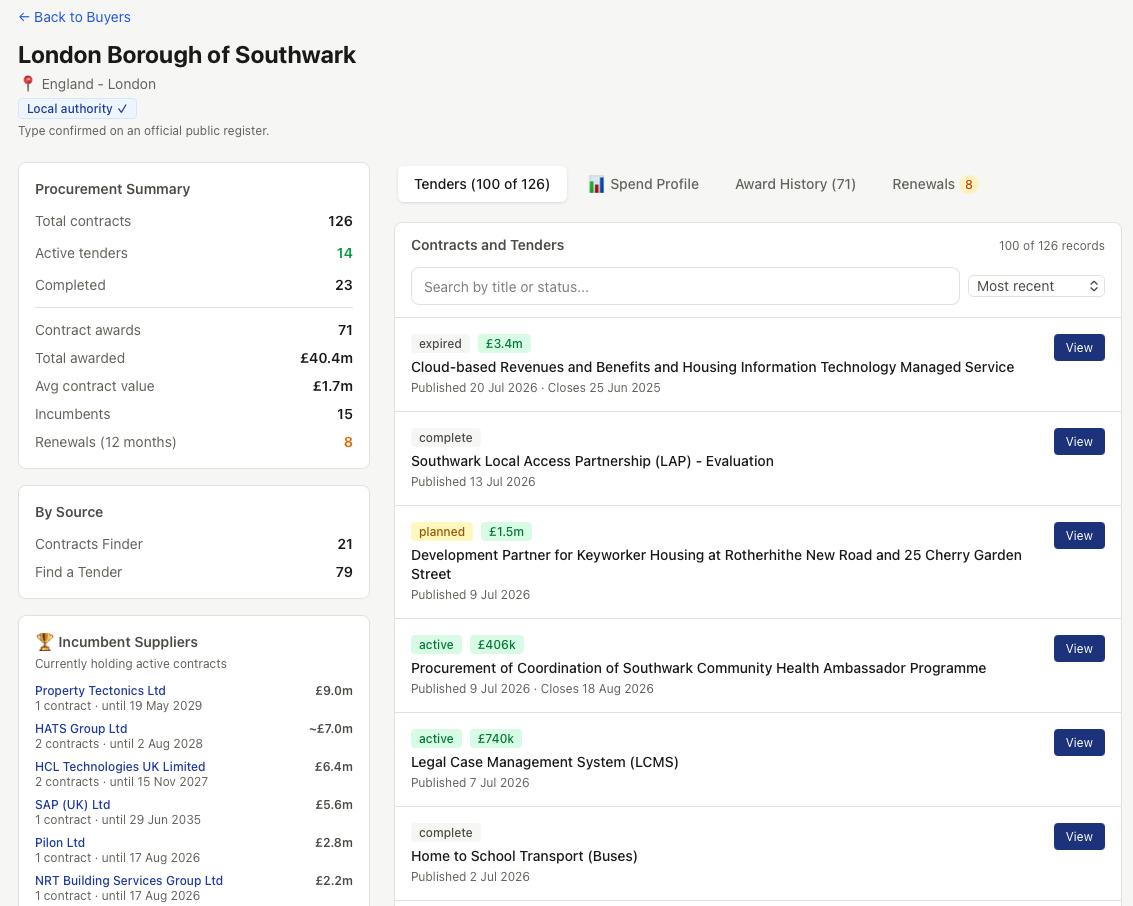View the Southwark Local Access Partnership tender

tap(1079, 441)
